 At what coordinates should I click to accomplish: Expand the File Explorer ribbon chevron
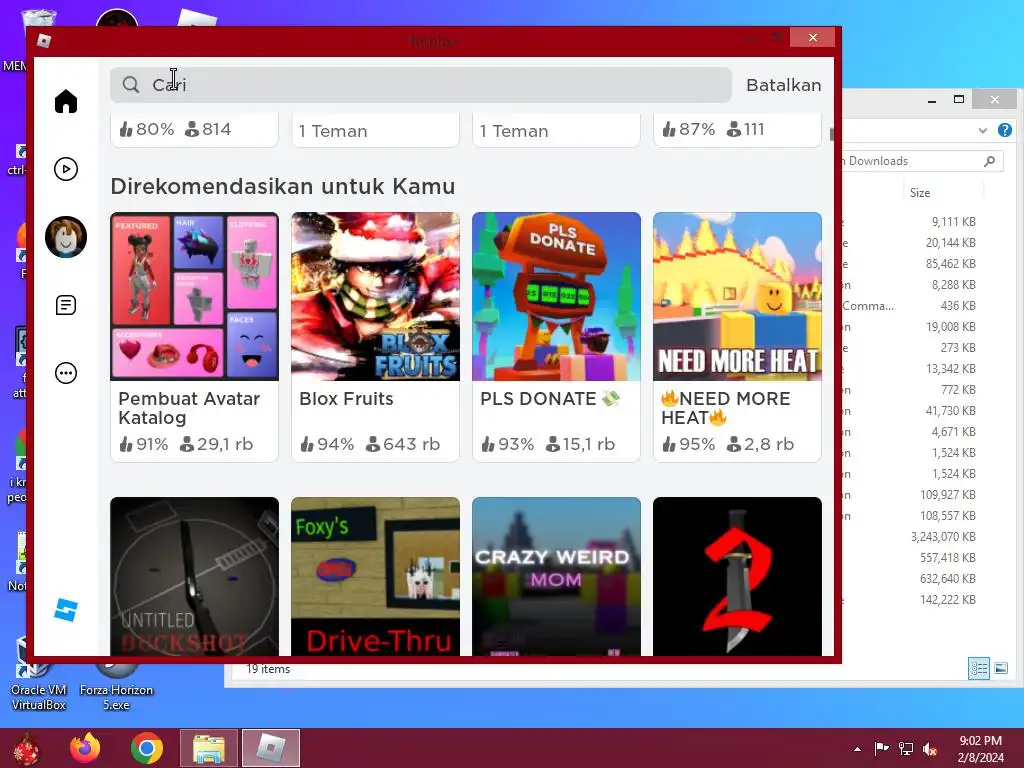click(x=982, y=131)
